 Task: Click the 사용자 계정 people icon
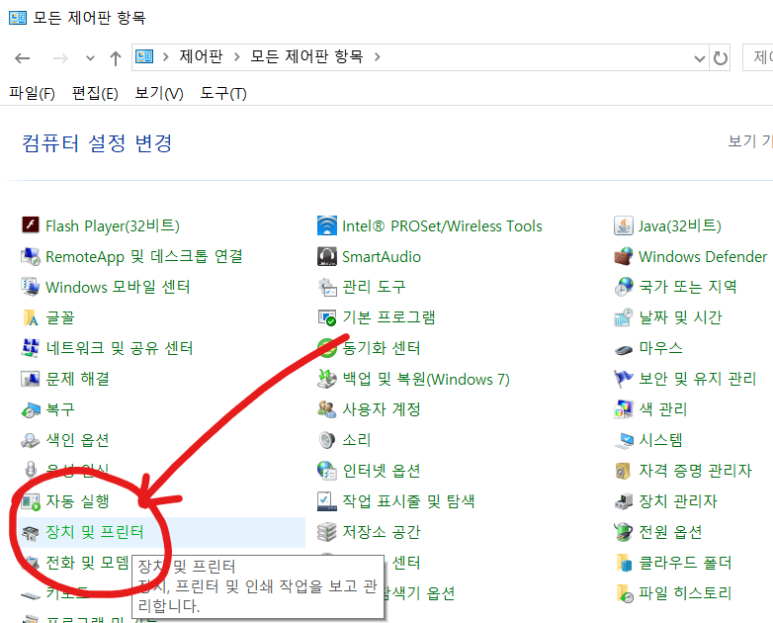click(327, 410)
